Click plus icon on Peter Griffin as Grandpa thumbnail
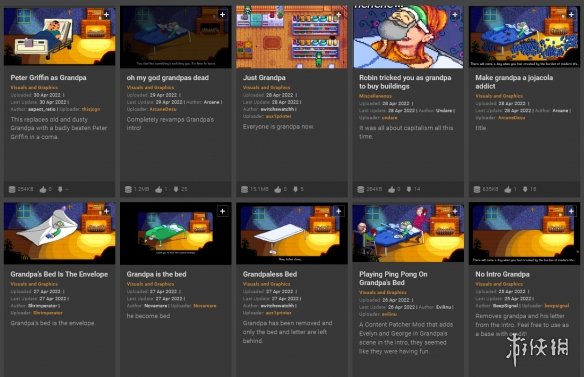Viewport: 584px width, 377px height. (107, 15)
